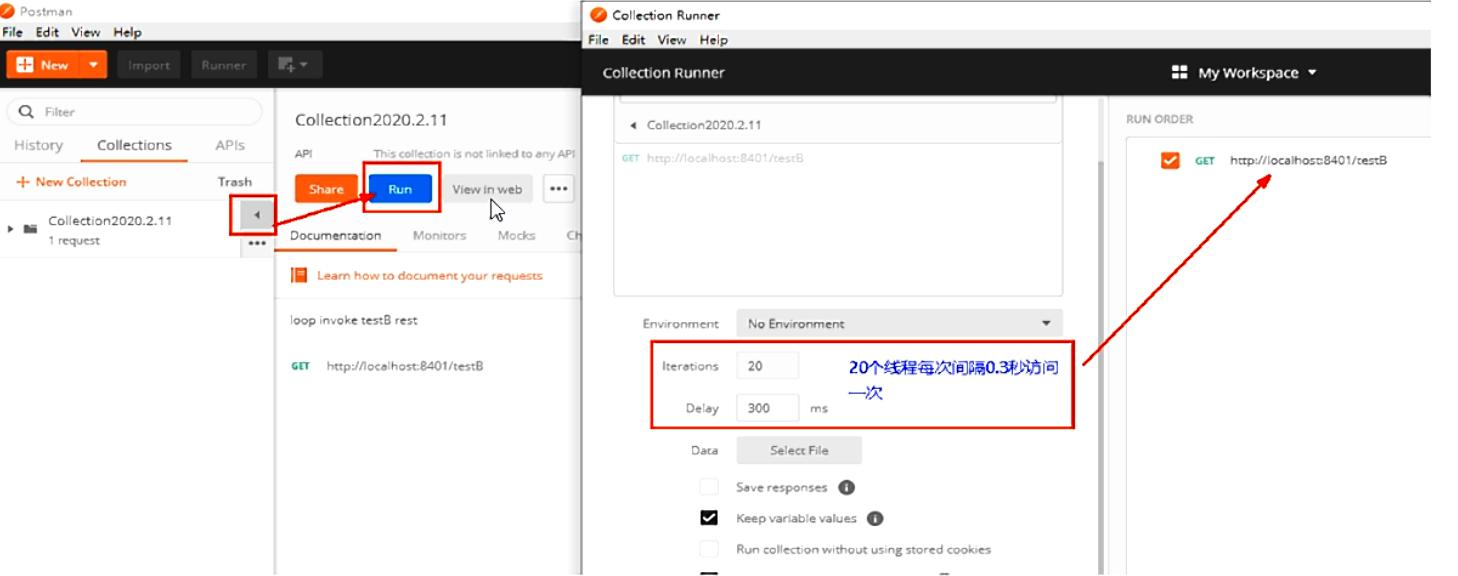Image resolution: width=1458 pixels, height=576 pixels.
Task: Switch to the APIs tab
Action: 230,145
